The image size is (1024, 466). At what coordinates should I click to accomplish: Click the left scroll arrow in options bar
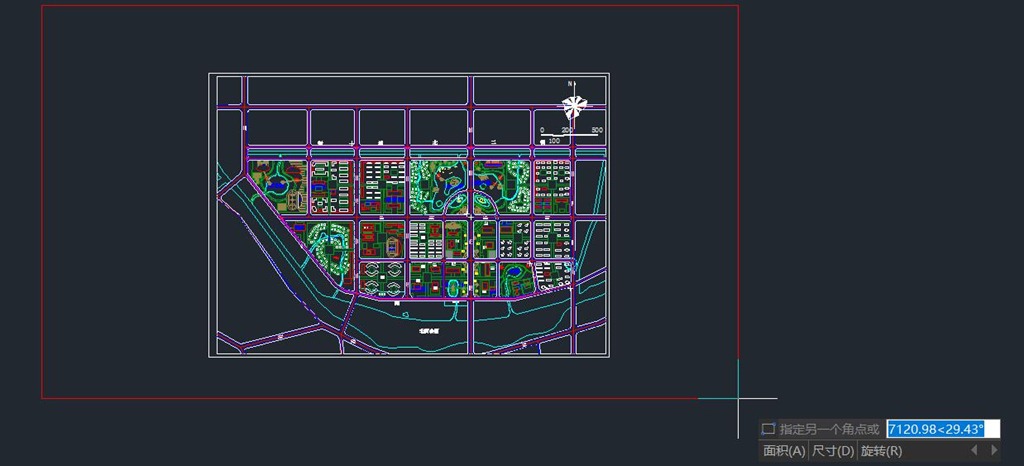tap(974, 451)
